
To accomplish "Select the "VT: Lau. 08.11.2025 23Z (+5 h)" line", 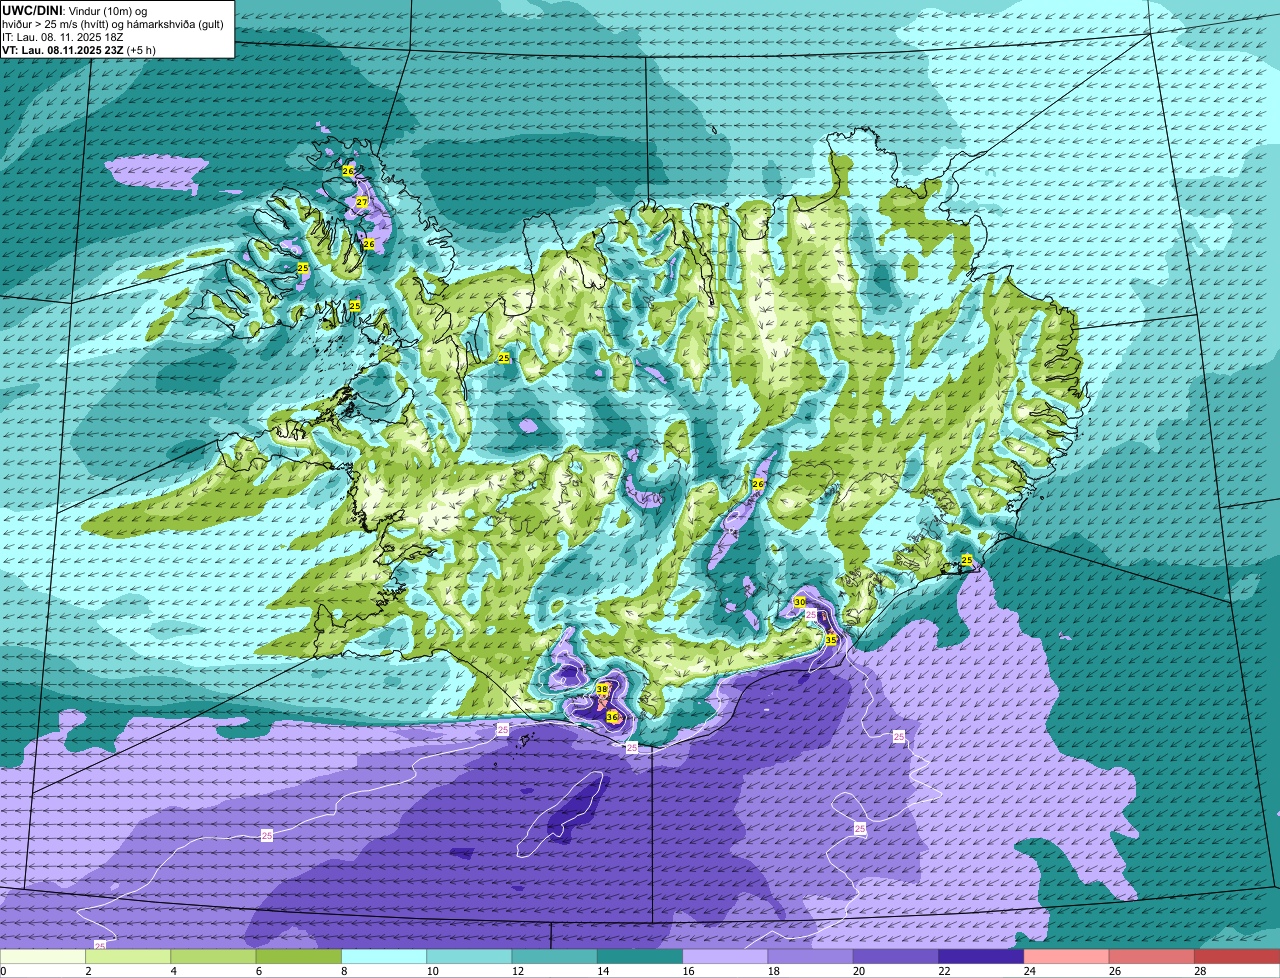I will coord(79,49).
